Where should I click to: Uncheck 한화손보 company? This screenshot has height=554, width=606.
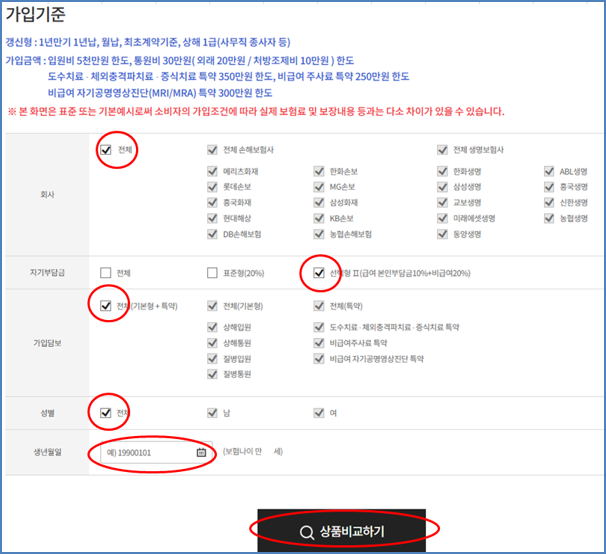point(319,171)
